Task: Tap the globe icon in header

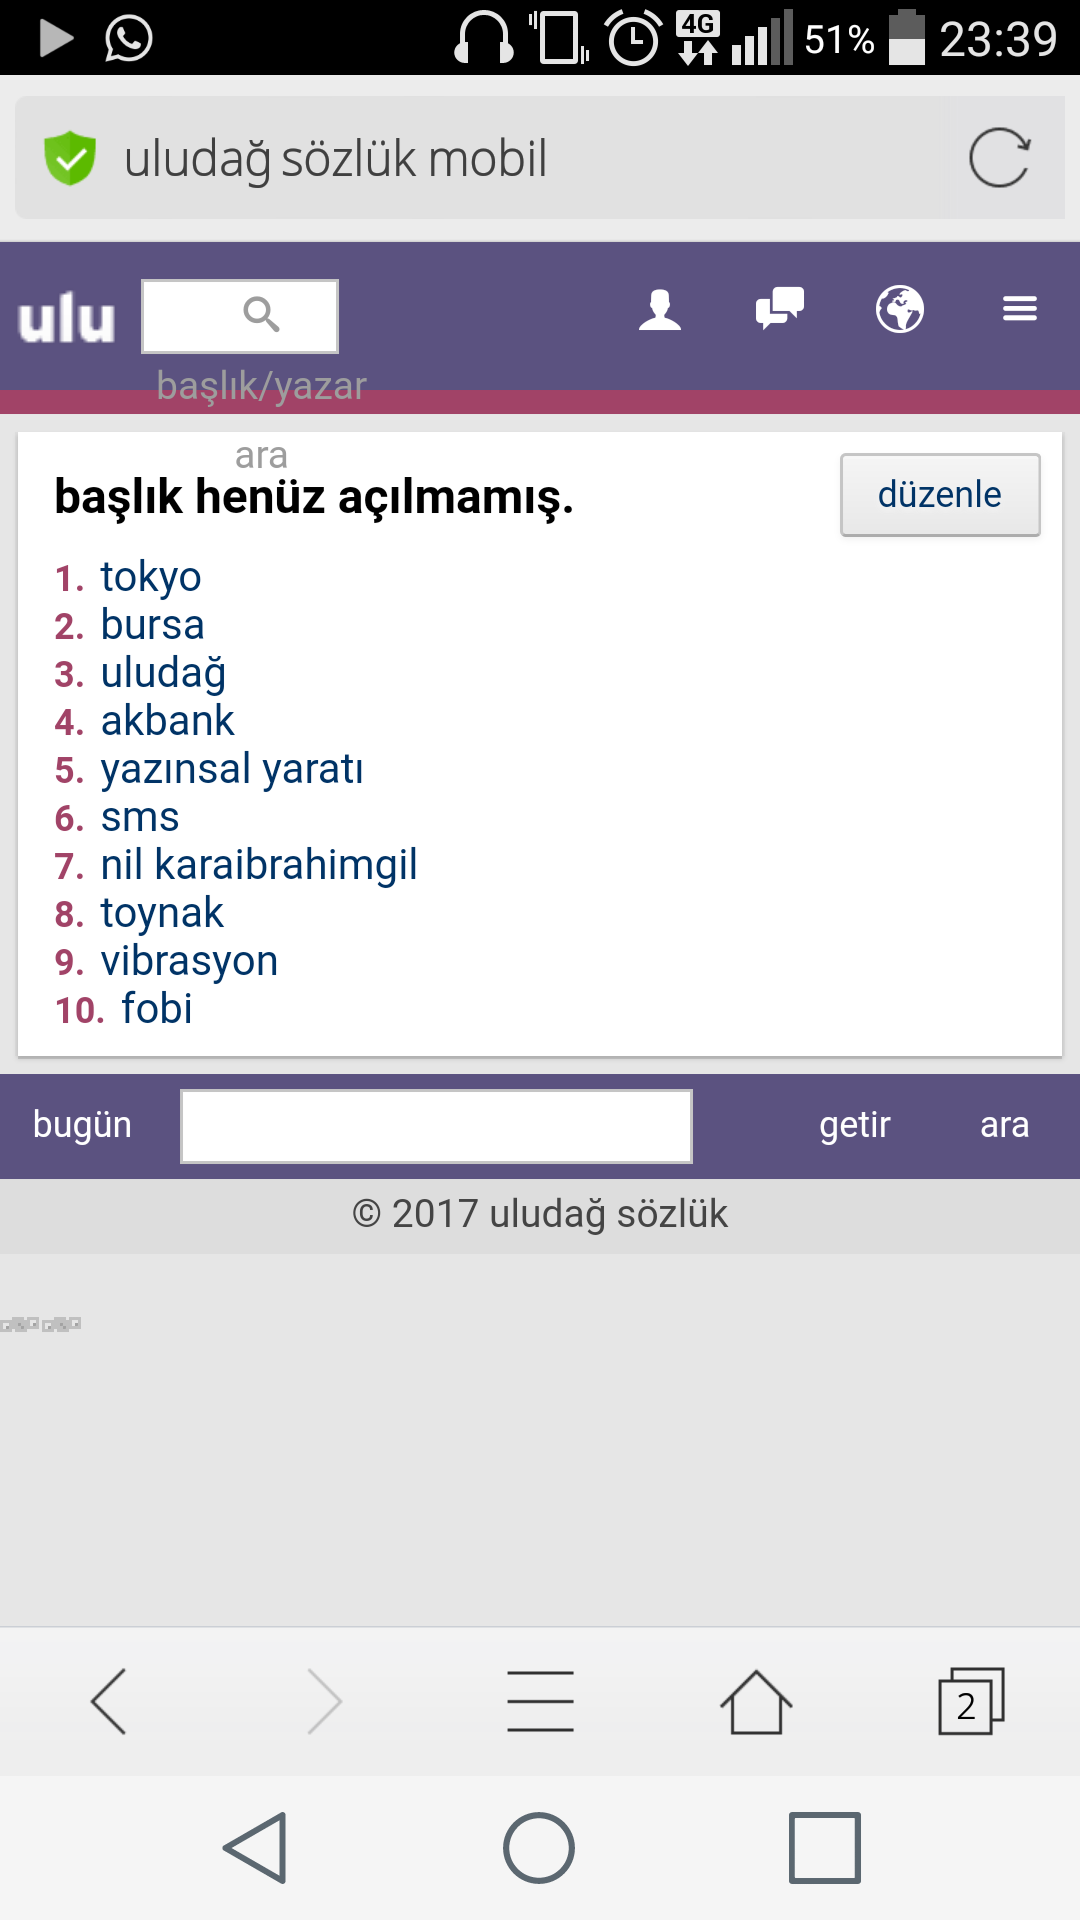Action: 900,309
